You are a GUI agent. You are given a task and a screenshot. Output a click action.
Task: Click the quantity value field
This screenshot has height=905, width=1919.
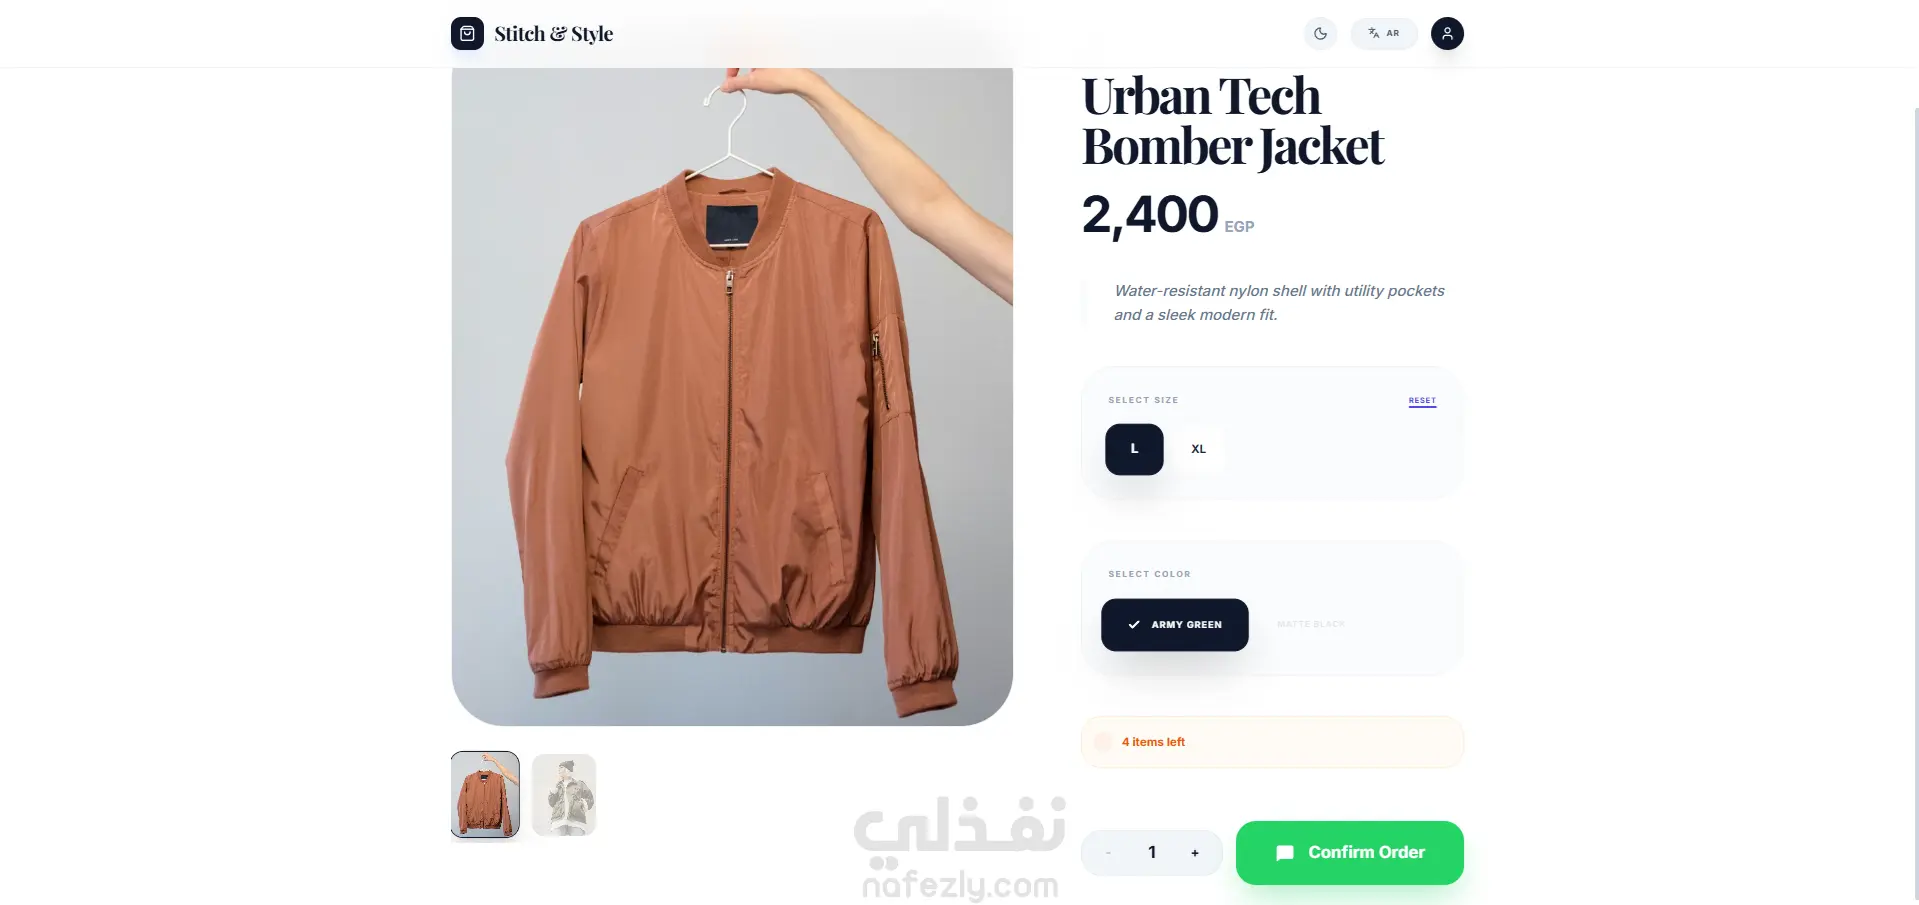(x=1152, y=853)
